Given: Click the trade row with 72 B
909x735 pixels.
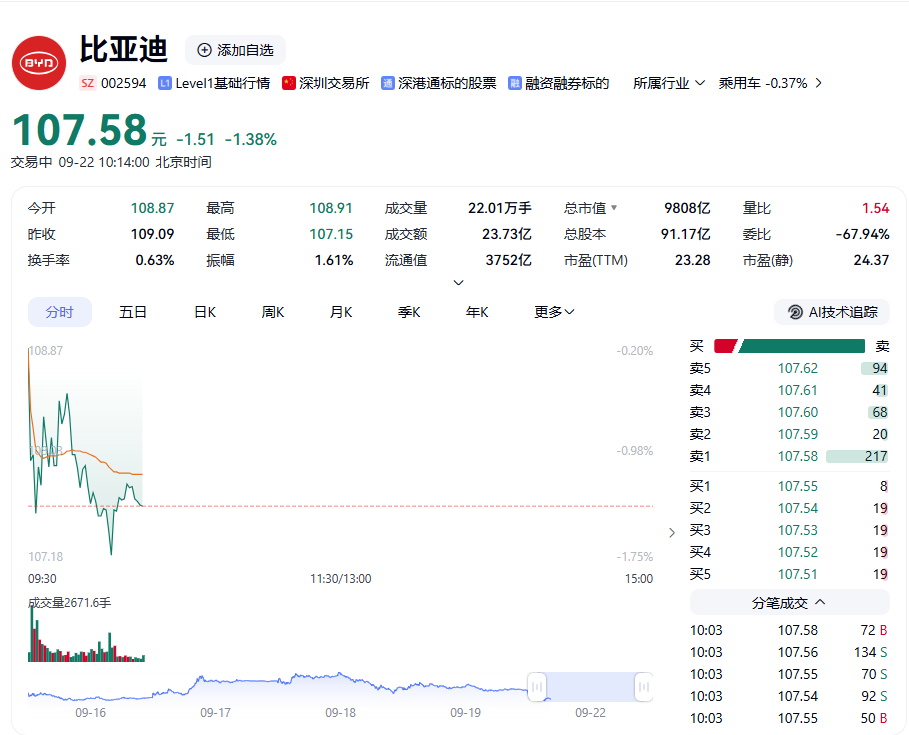Looking at the screenshot, I should pyautogui.click(x=788, y=630).
